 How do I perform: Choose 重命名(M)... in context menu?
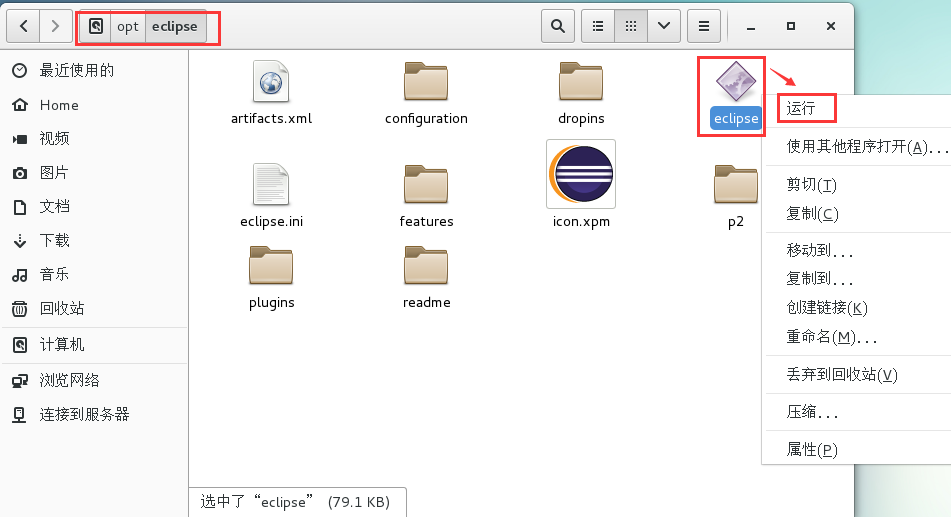pos(856,336)
